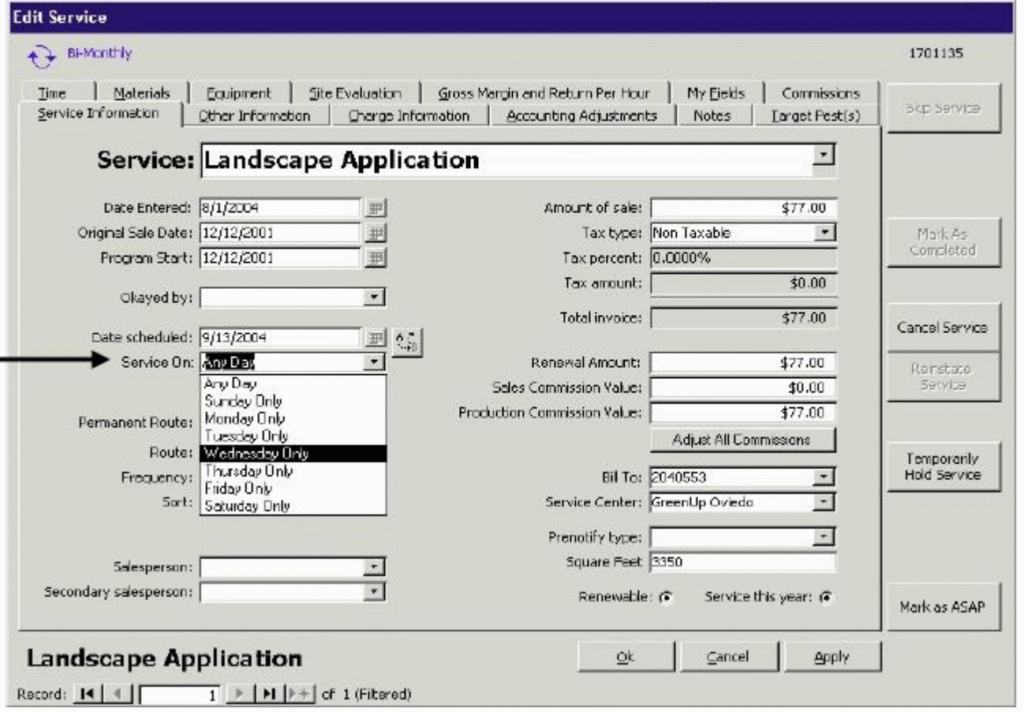The height and width of the screenshot is (712, 1024).
Task: Click the icon button right of the Date scheduled calendar
Action: tap(407, 340)
